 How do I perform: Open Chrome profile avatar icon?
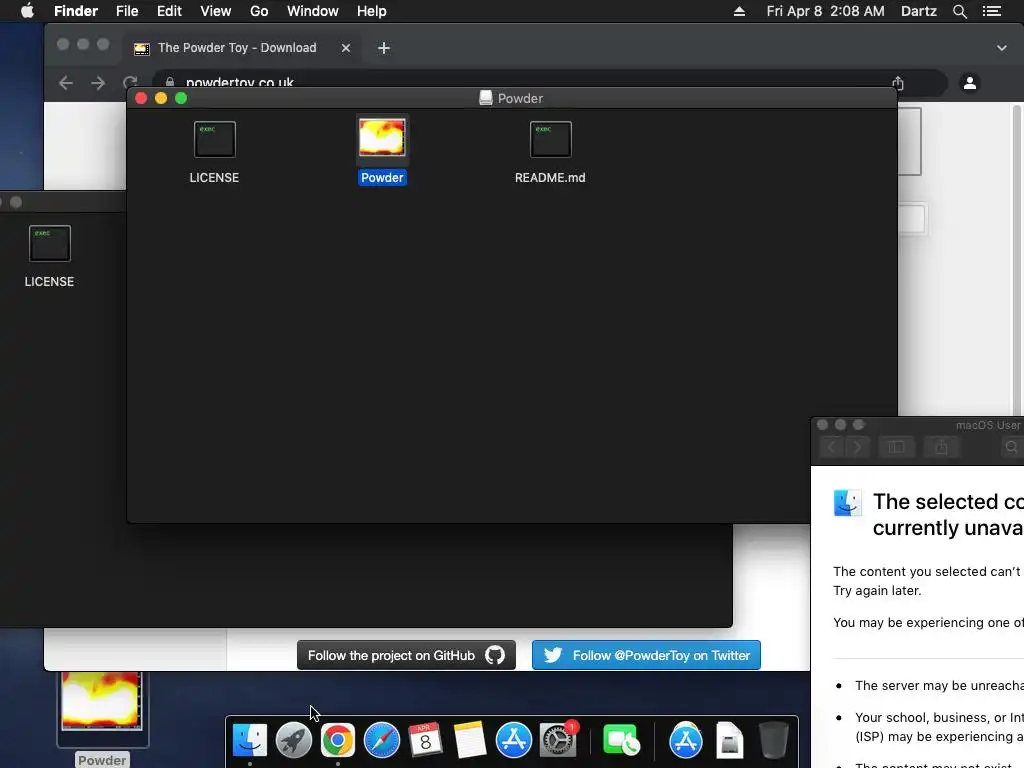(970, 83)
